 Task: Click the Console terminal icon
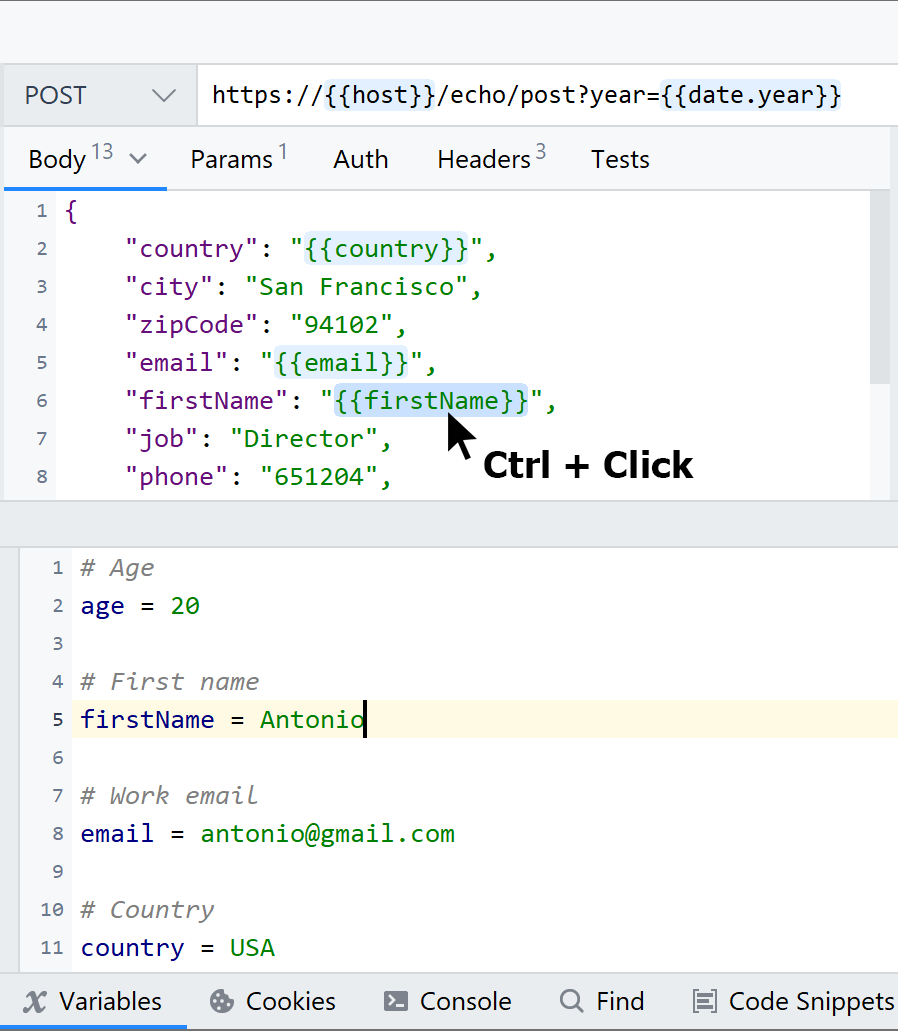[395, 1002]
